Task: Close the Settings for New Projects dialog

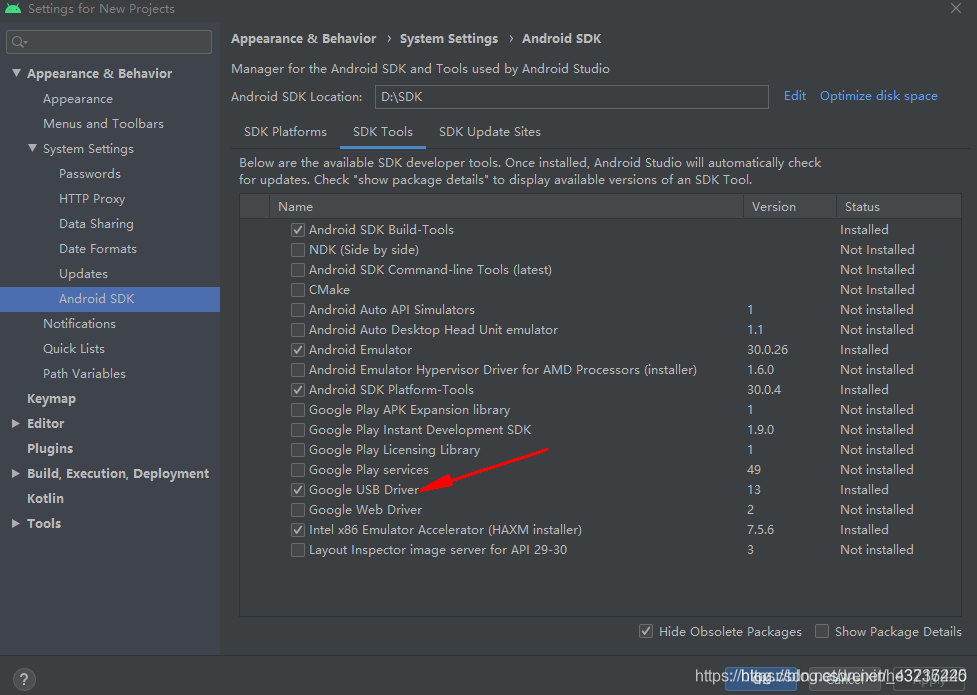Action: pos(956,8)
